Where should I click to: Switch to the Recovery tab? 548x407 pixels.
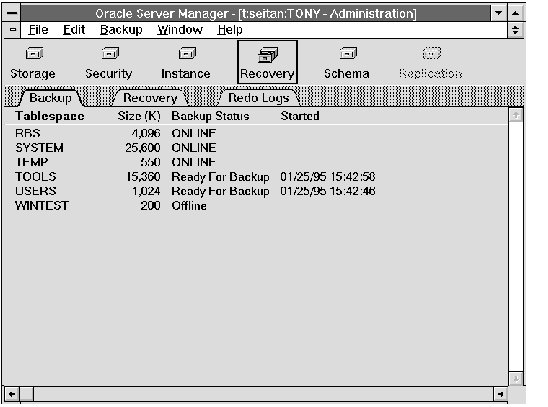click(150, 98)
